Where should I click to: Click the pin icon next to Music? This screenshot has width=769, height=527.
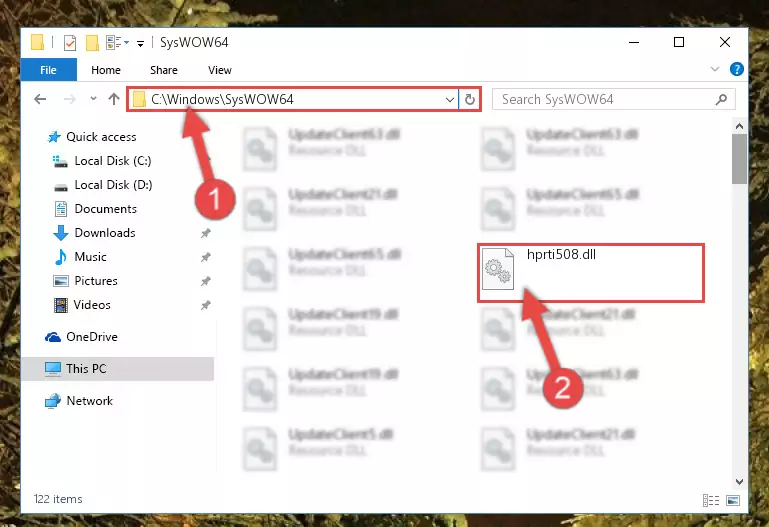tap(206, 257)
